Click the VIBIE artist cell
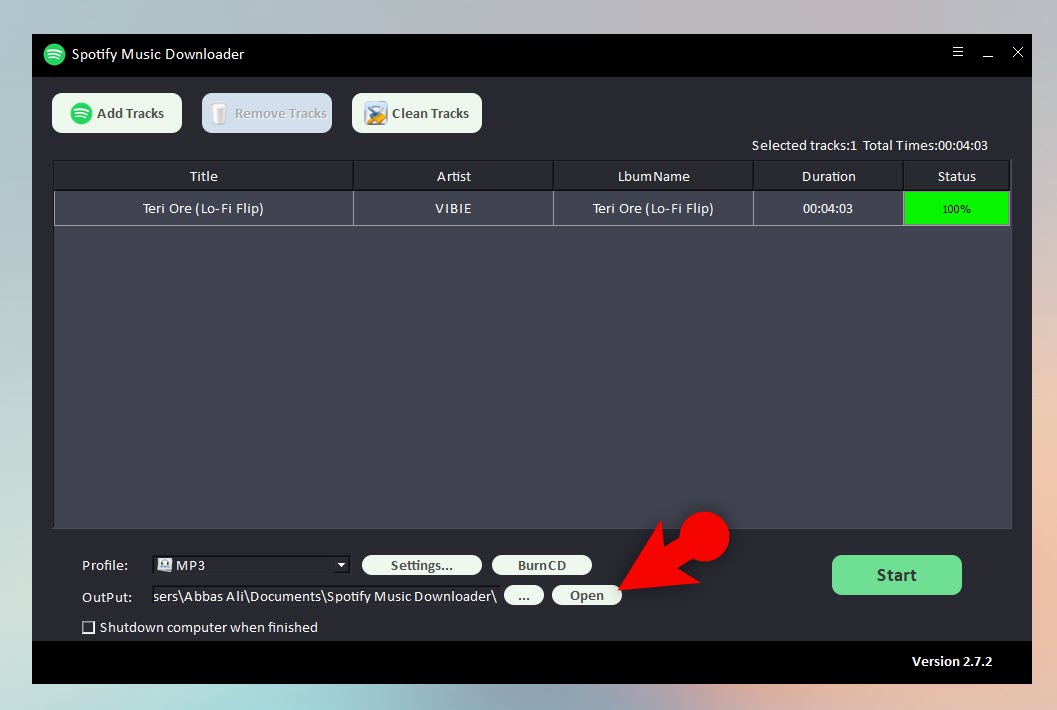Image resolution: width=1057 pixels, height=710 pixels. (453, 208)
